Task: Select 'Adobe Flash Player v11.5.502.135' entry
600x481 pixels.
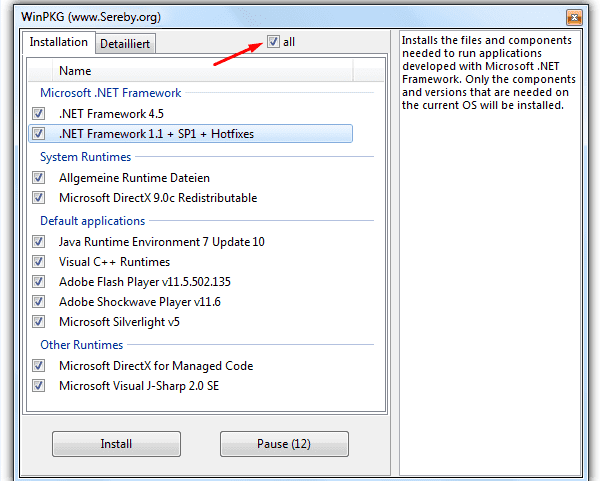Action: [x=145, y=282]
